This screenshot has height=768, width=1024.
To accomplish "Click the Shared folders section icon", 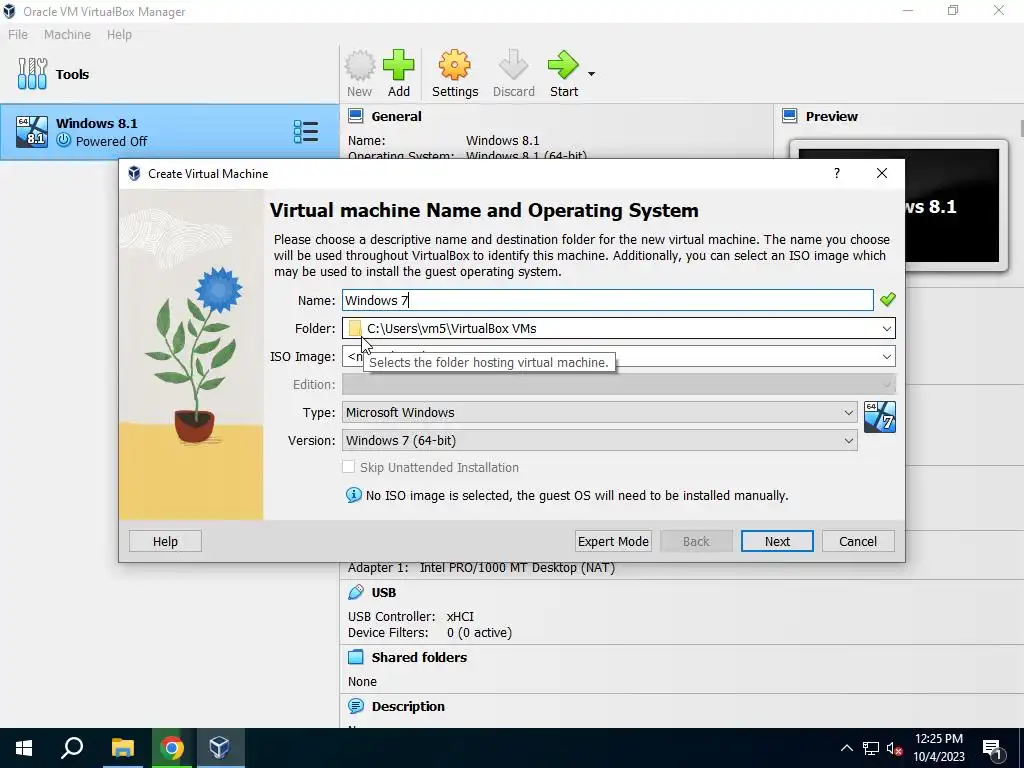I will coord(355,657).
